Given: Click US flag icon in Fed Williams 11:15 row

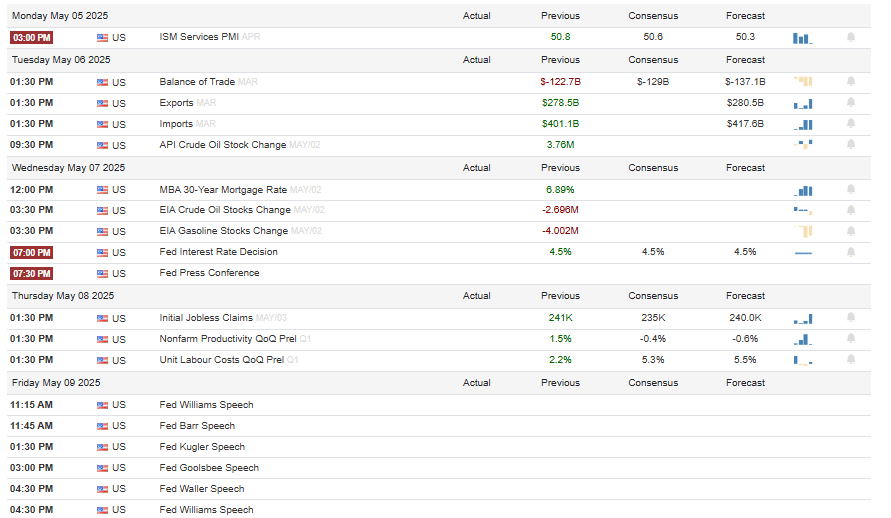Looking at the screenshot, I should point(102,405).
